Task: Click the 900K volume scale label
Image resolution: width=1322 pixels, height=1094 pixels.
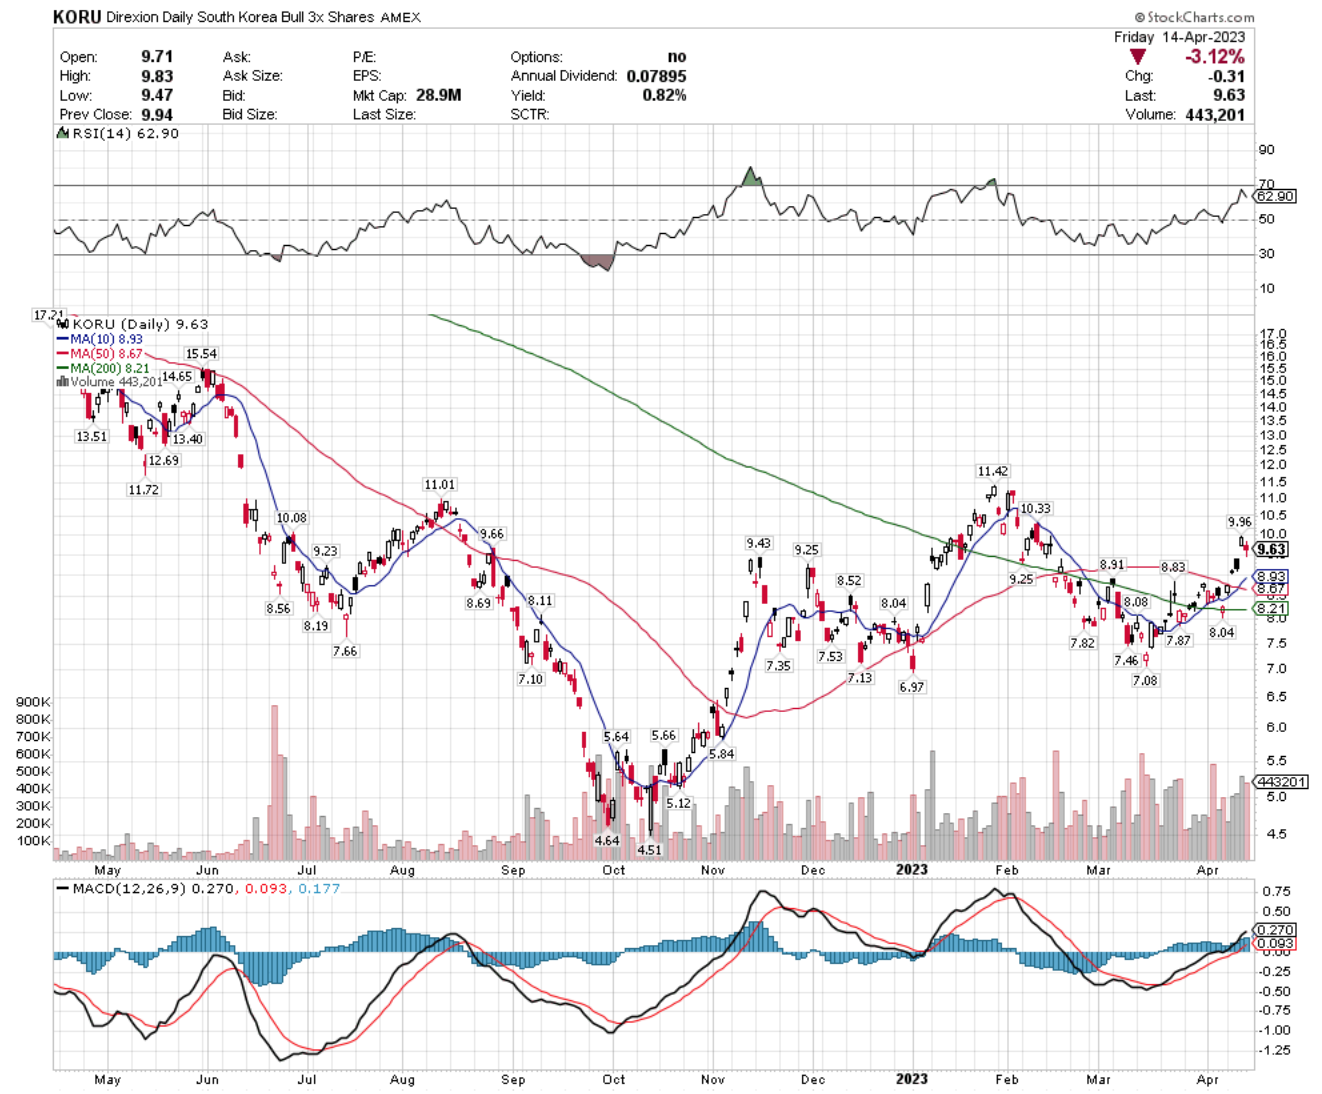Action: click(x=34, y=702)
